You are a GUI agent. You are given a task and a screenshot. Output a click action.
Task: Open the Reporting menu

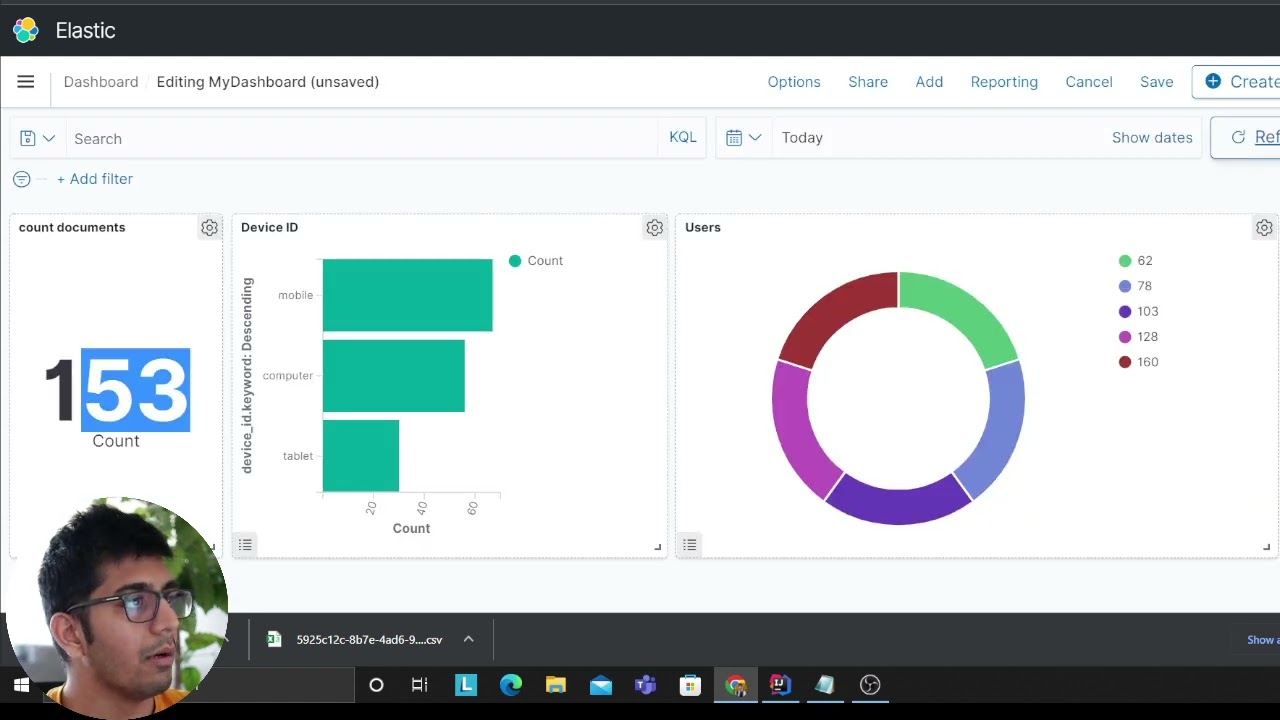1004,82
